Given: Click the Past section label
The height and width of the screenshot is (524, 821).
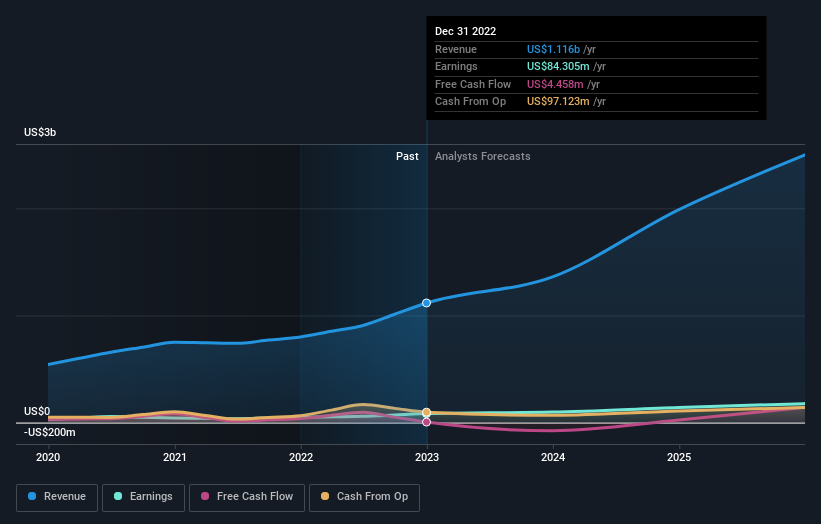Looking at the screenshot, I should pyautogui.click(x=407, y=157).
